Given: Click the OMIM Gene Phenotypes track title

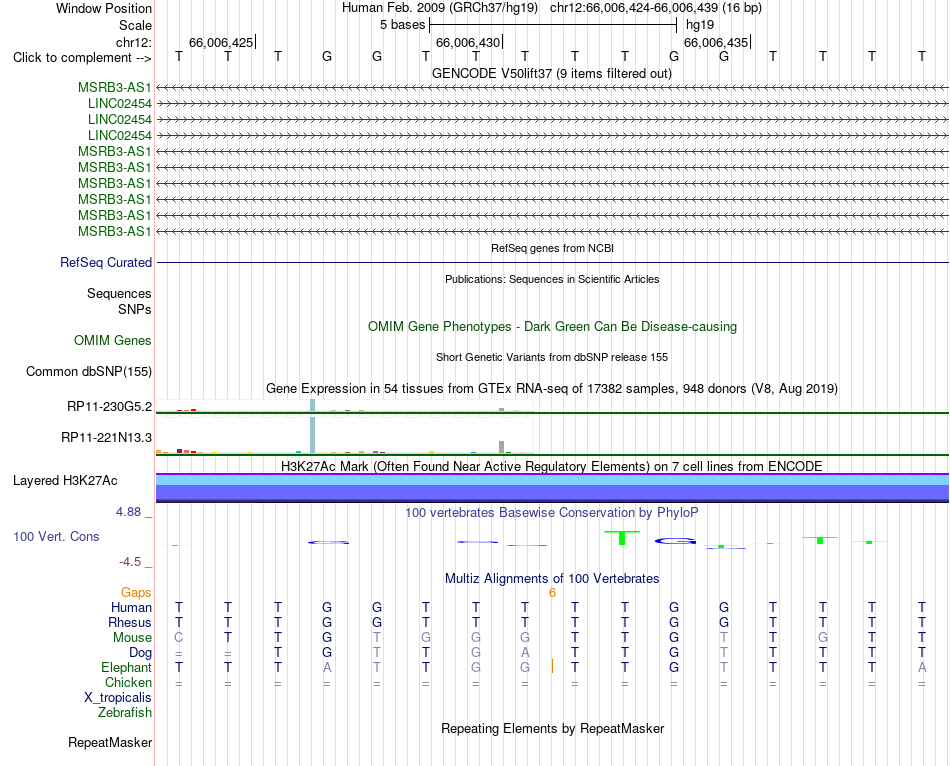Looking at the screenshot, I should point(552,327).
